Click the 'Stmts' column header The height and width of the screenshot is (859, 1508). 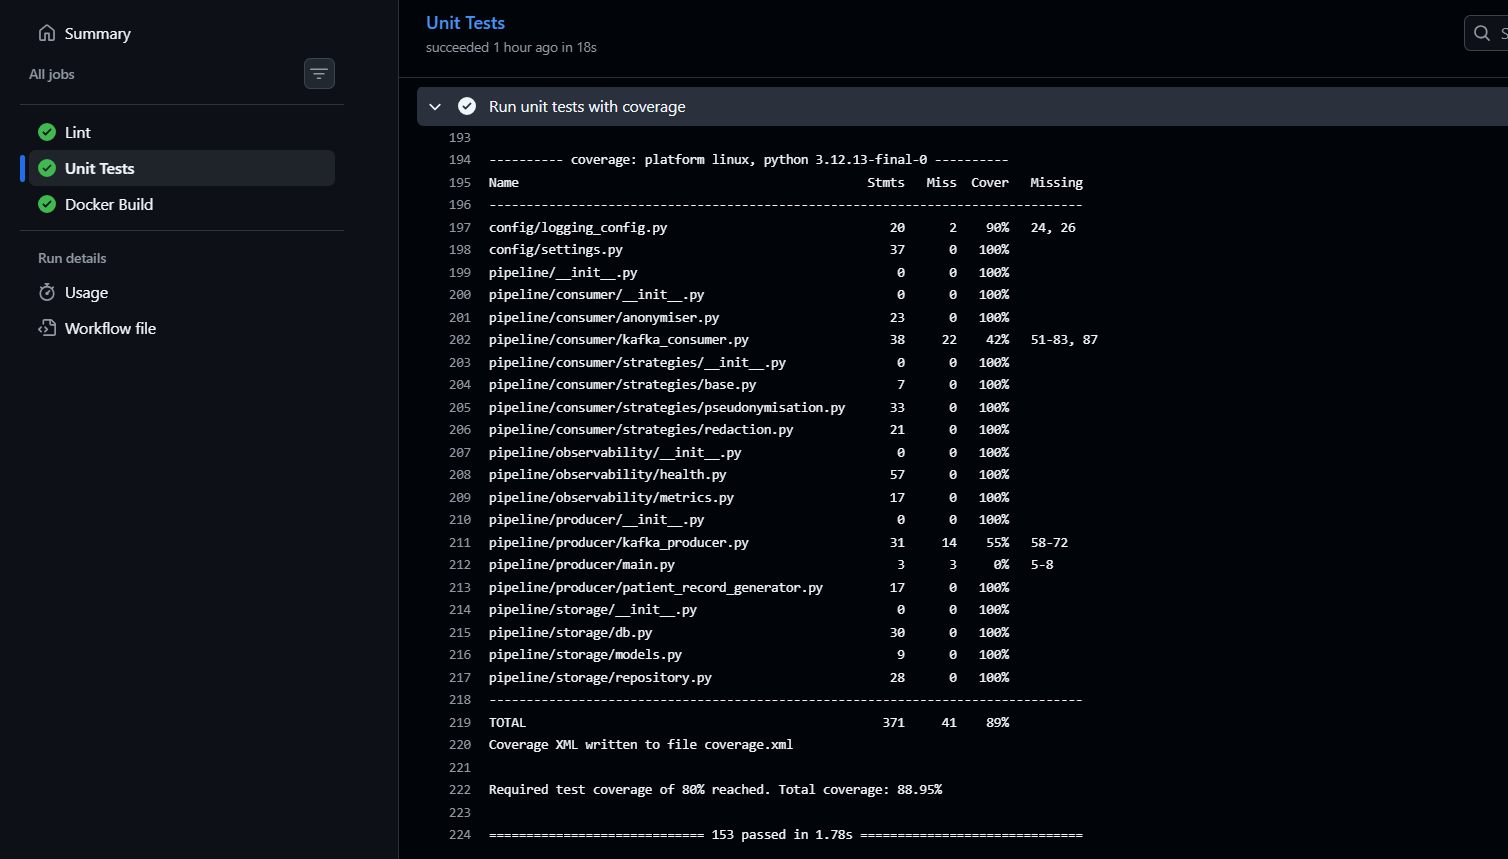[886, 182]
